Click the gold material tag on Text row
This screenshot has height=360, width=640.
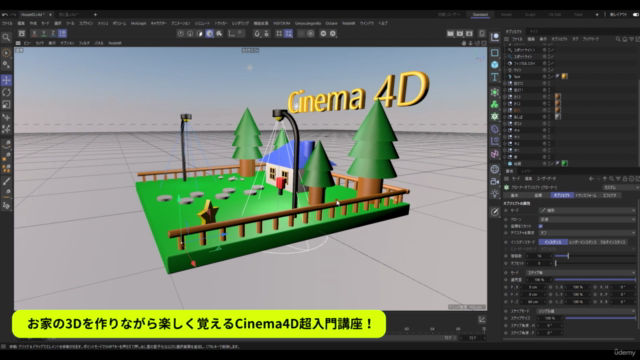(x=564, y=76)
